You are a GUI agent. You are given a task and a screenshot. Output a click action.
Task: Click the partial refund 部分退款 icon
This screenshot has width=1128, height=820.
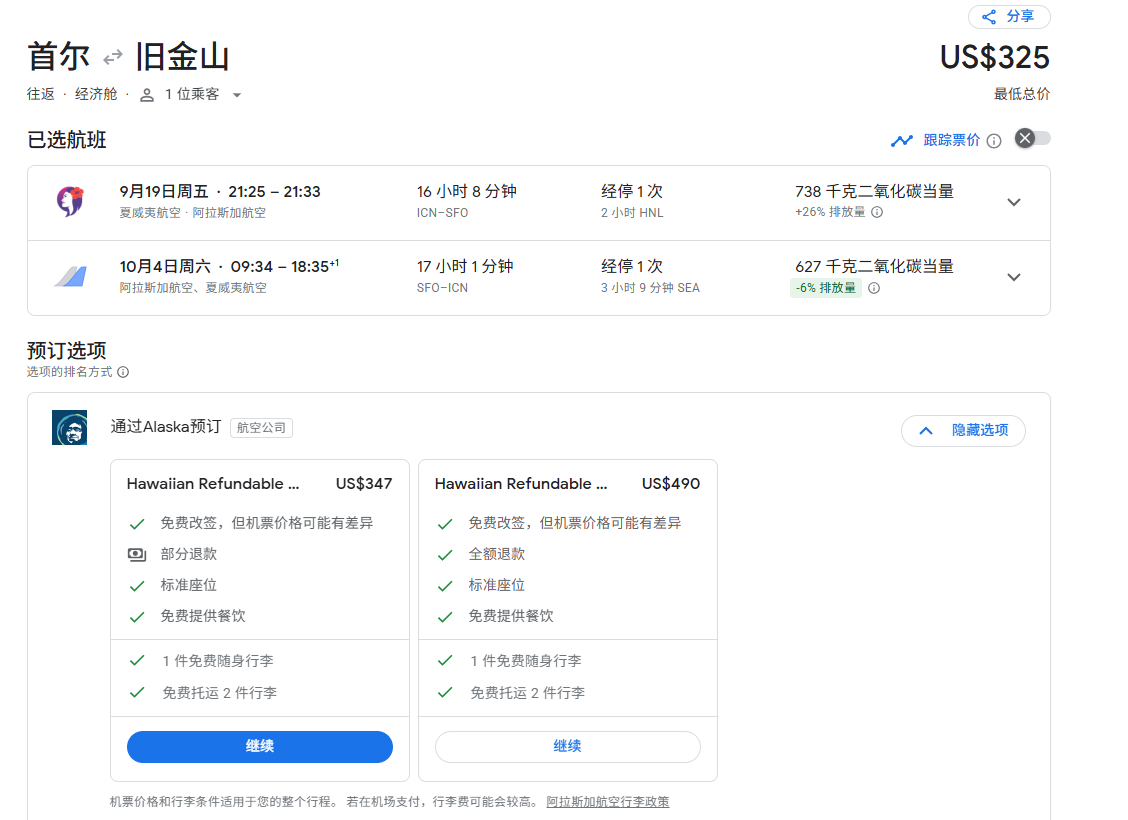click(137, 554)
